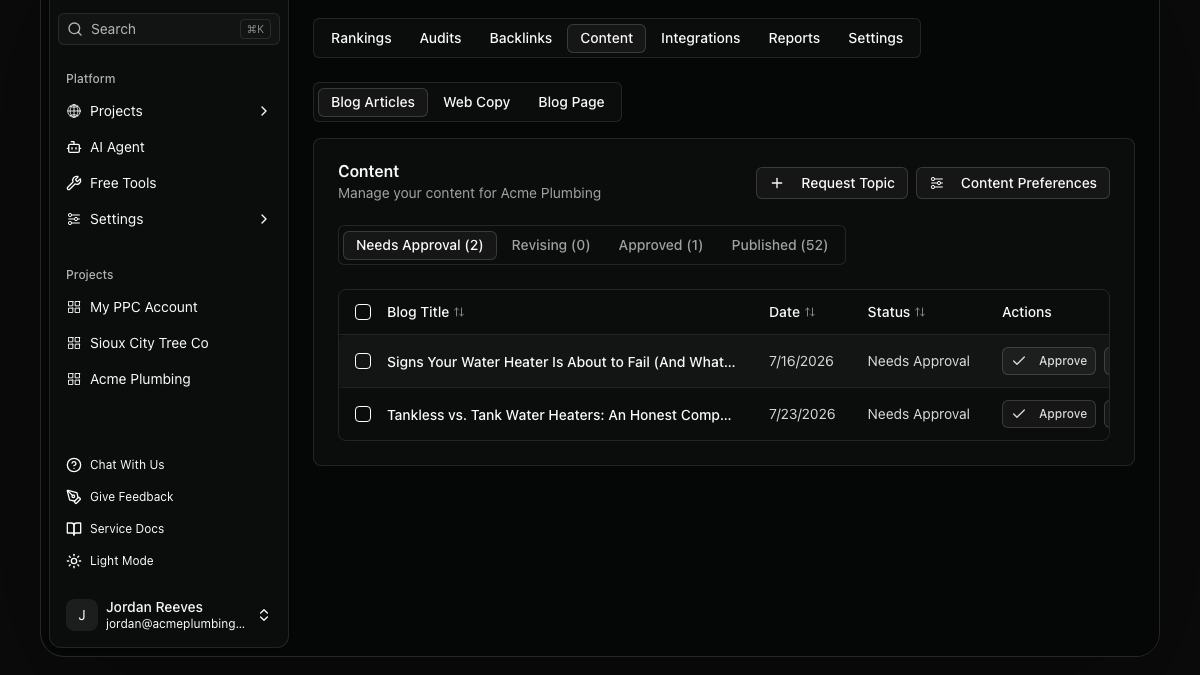Click the Give Feedback pen icon
1200x675 pixels.
(74, 497)
